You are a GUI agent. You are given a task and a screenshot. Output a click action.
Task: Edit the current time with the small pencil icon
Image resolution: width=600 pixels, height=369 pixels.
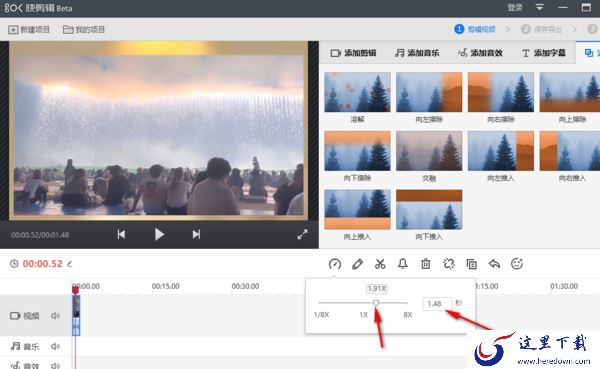(x=70, y=263)
